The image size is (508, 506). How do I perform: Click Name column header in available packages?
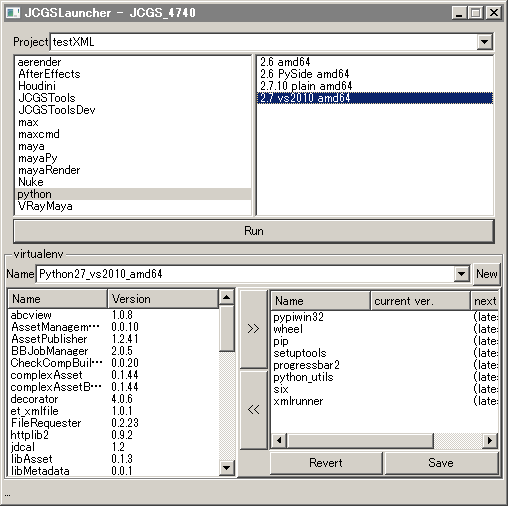pyautogui.click(x=57, y=299)
